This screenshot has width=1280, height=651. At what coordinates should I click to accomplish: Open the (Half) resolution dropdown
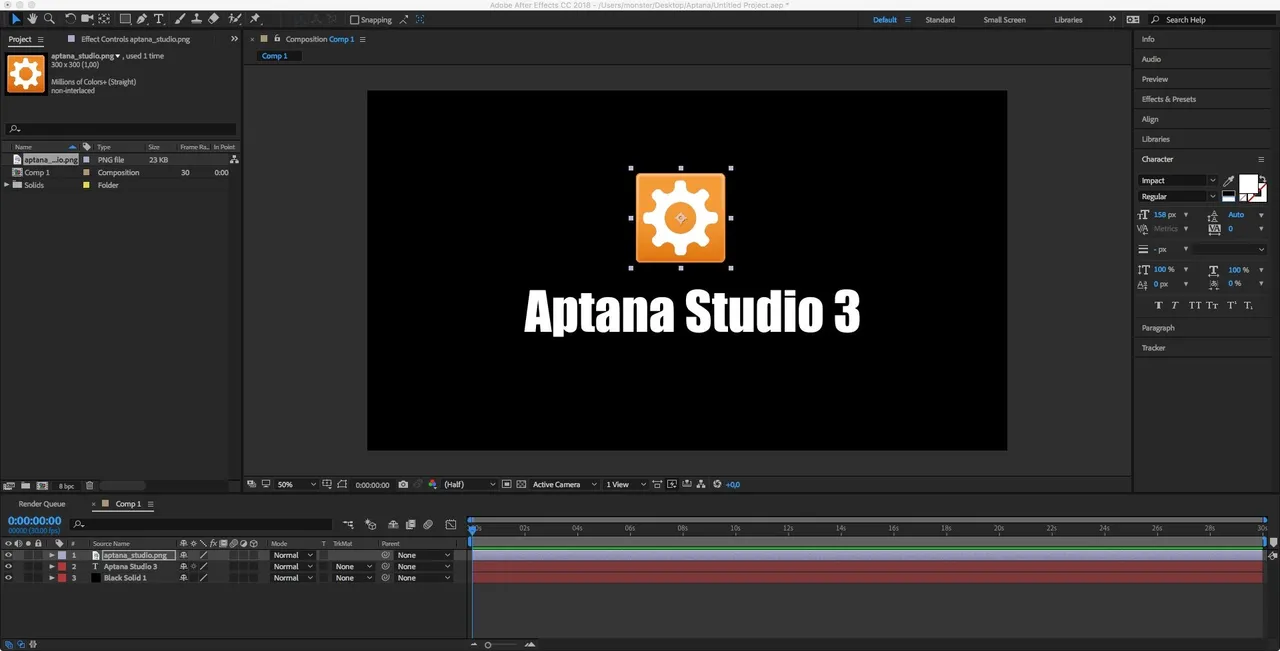coord(469,484)
